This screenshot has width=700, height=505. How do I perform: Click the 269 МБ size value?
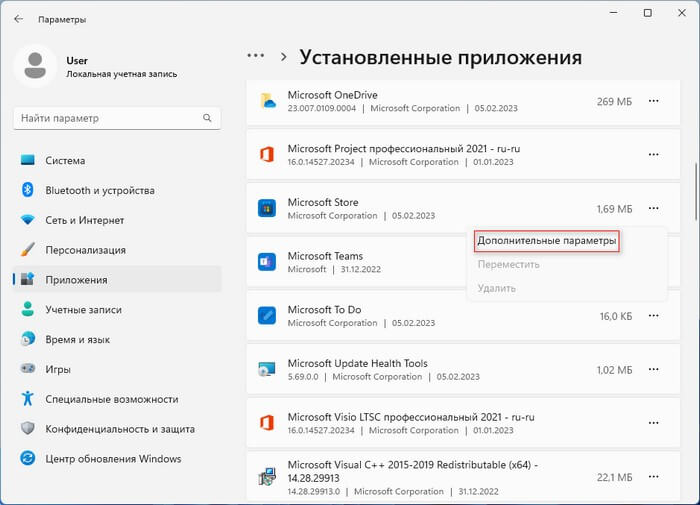coord(614,102)
